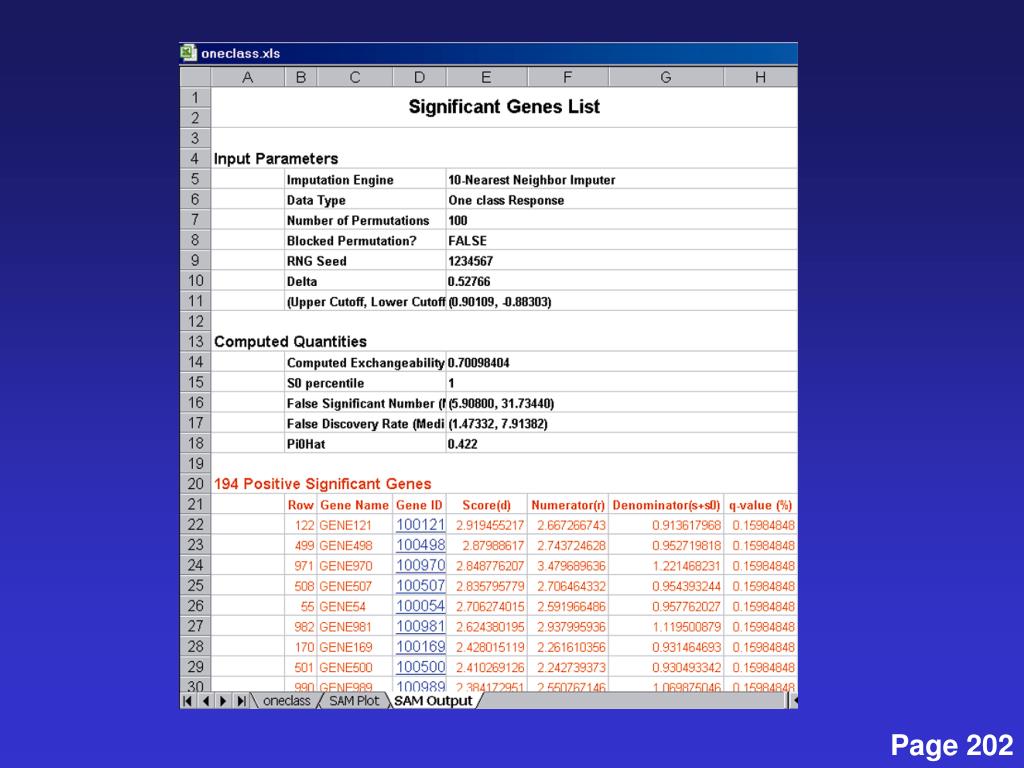Open gene ID link 100981
The image size is (1024, 768).
click(x=421, y=626)
